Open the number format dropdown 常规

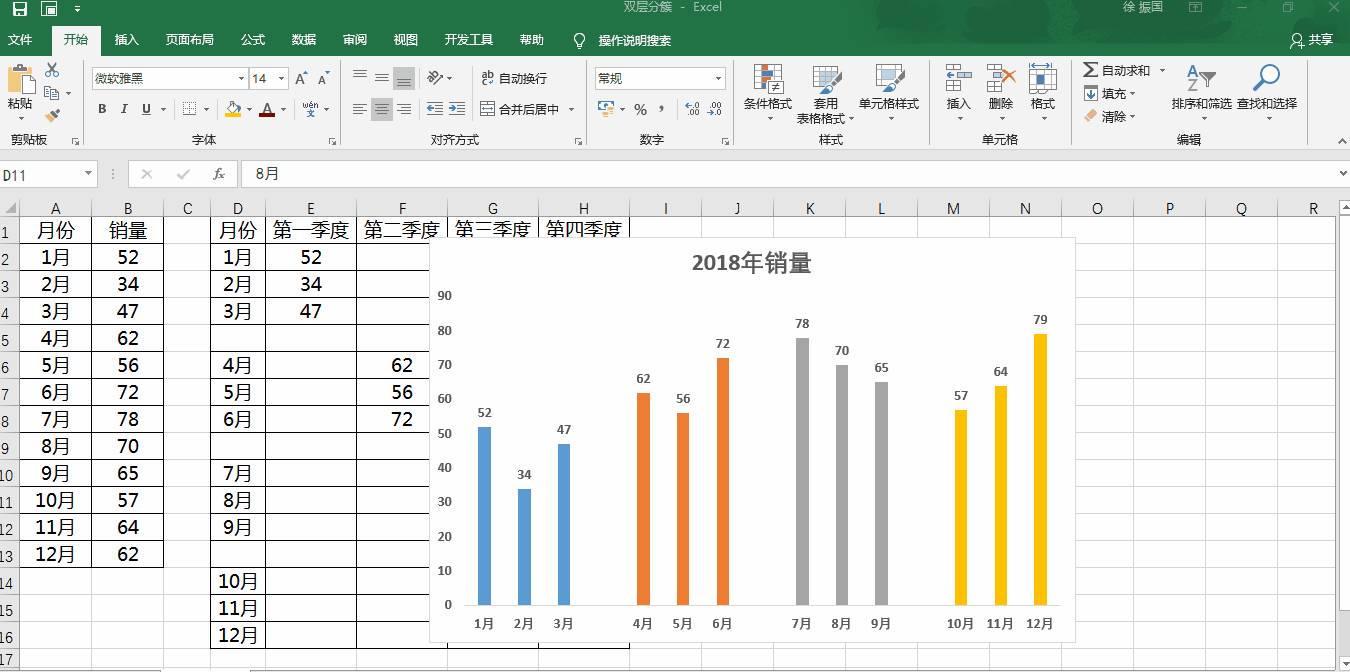pyautogui.click(x=718, y=78)
